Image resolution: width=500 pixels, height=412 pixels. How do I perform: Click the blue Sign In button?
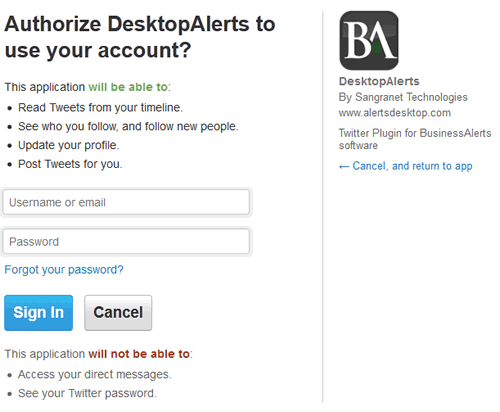(x=38, y=313)
